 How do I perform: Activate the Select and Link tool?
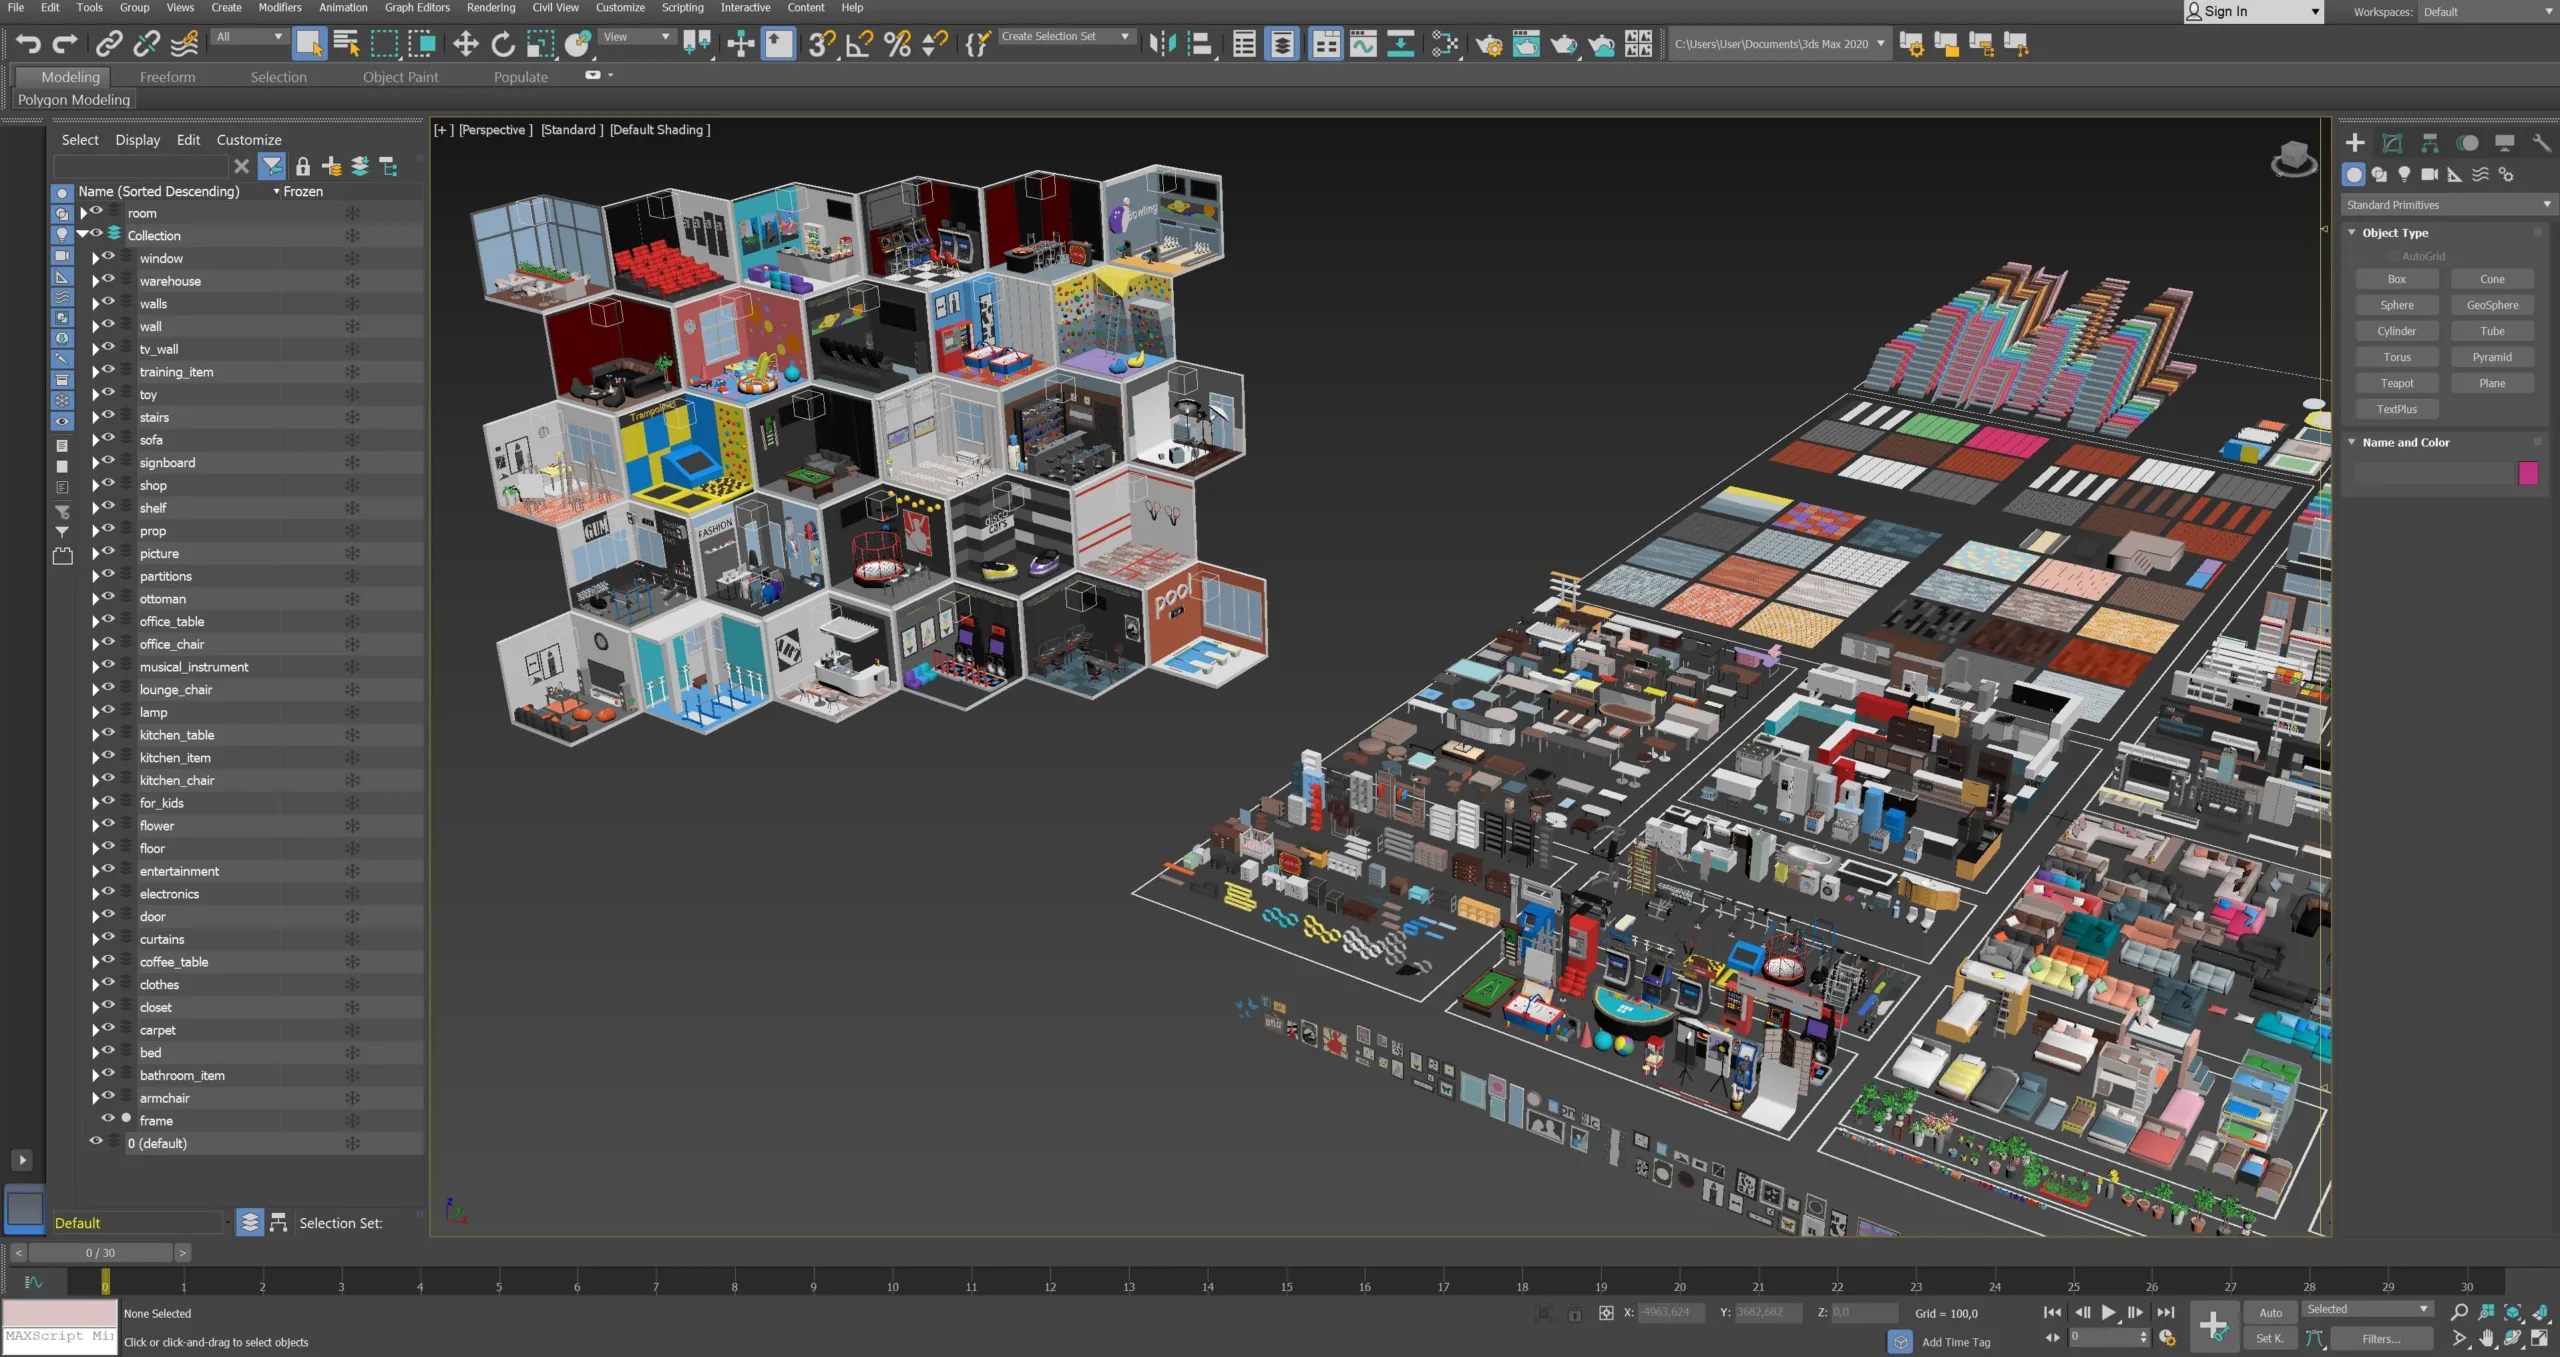(108, 43)
